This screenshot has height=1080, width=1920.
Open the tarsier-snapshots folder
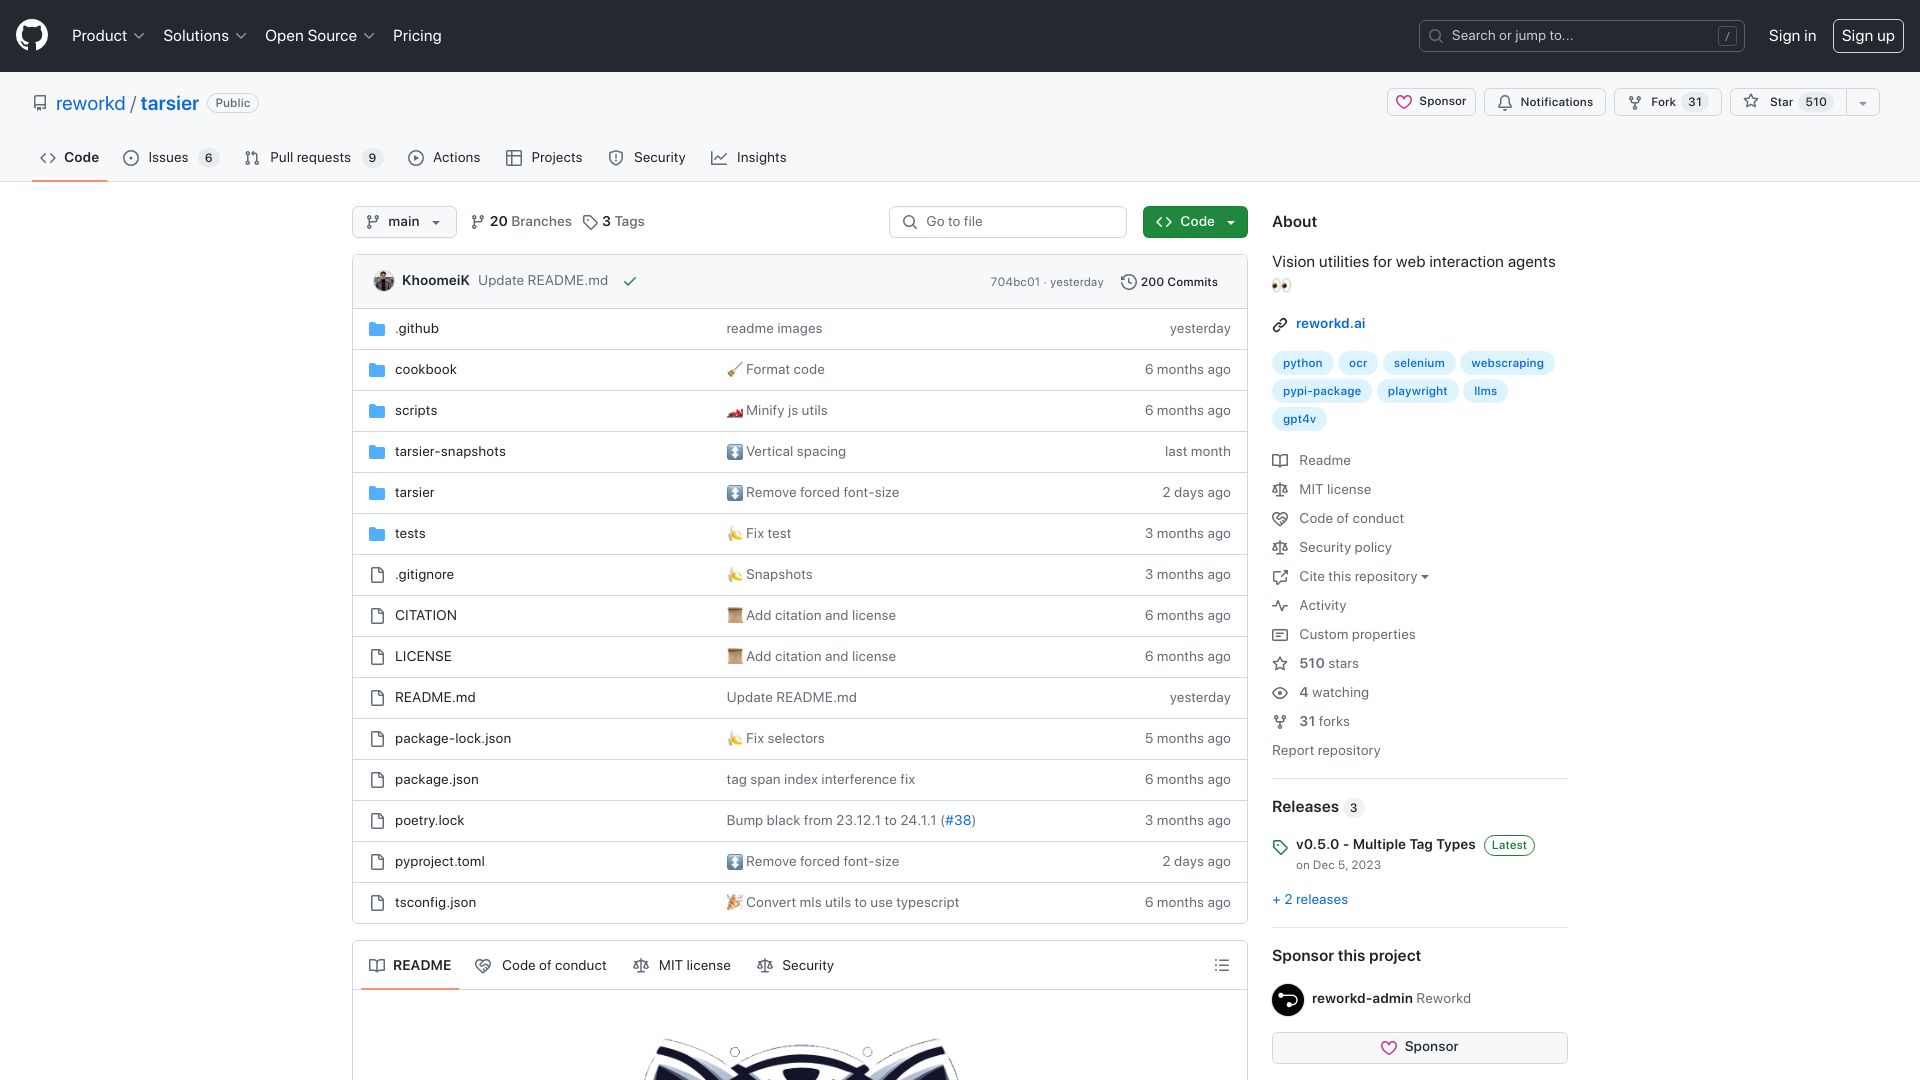pyautogui.click(x=450, y=451)
